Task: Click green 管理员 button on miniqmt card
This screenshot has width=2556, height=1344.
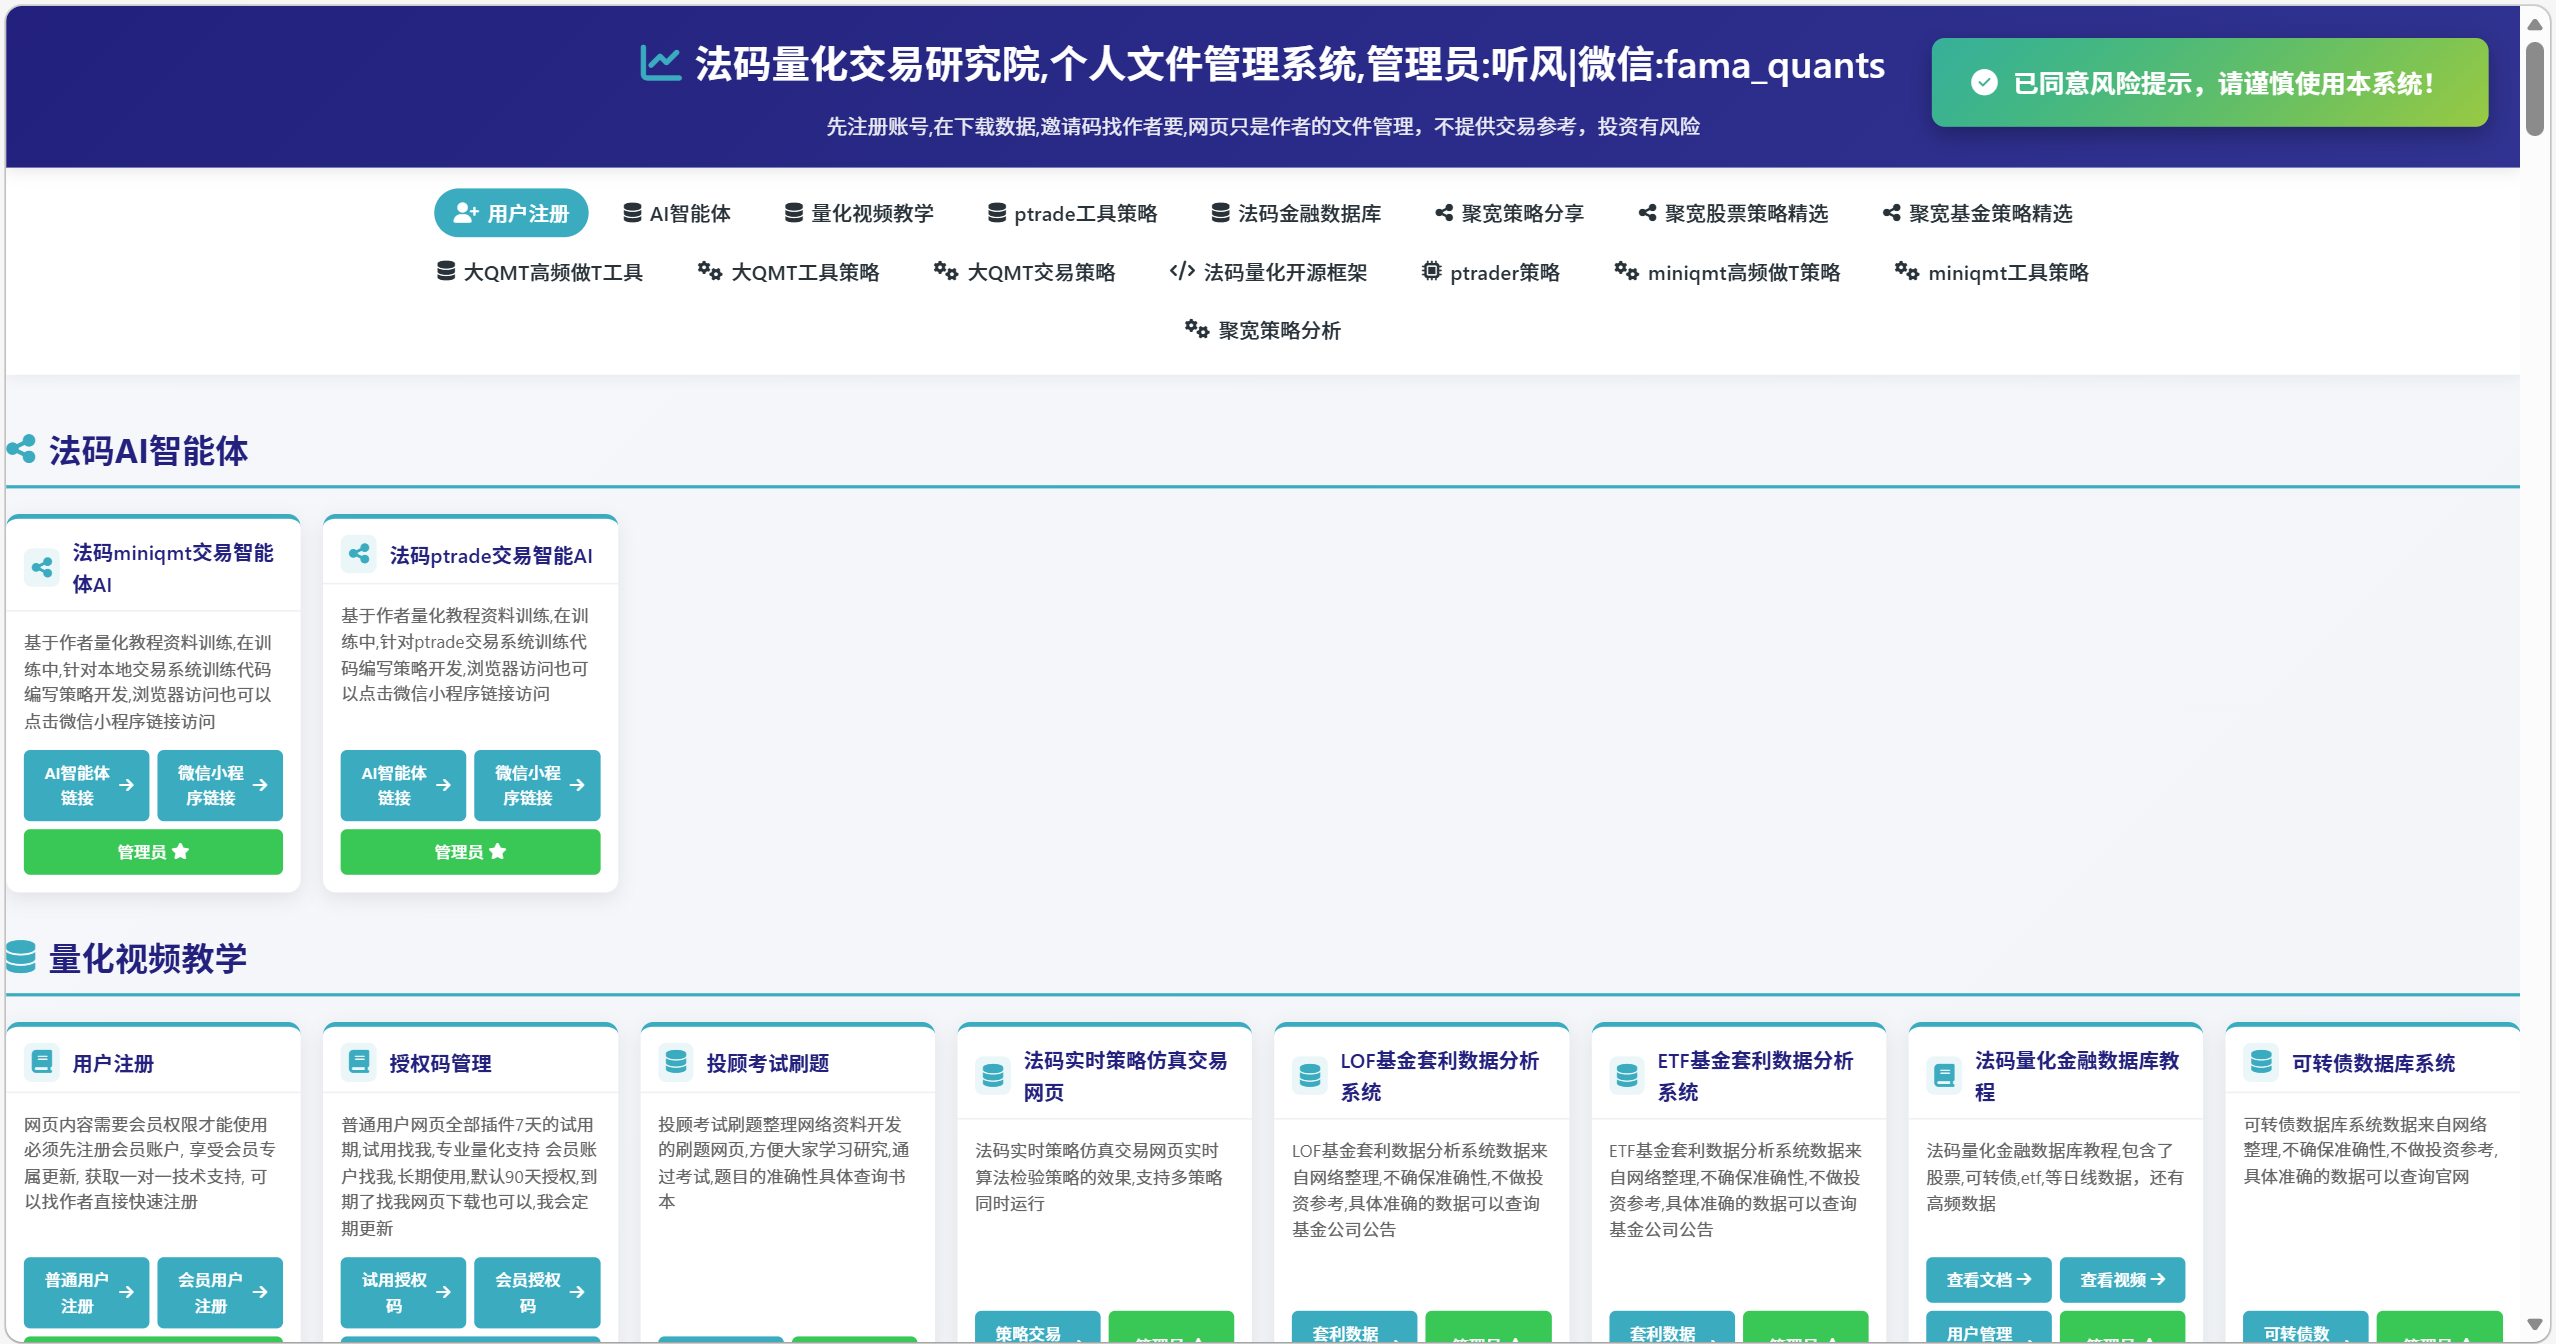Action: [153, 851]
